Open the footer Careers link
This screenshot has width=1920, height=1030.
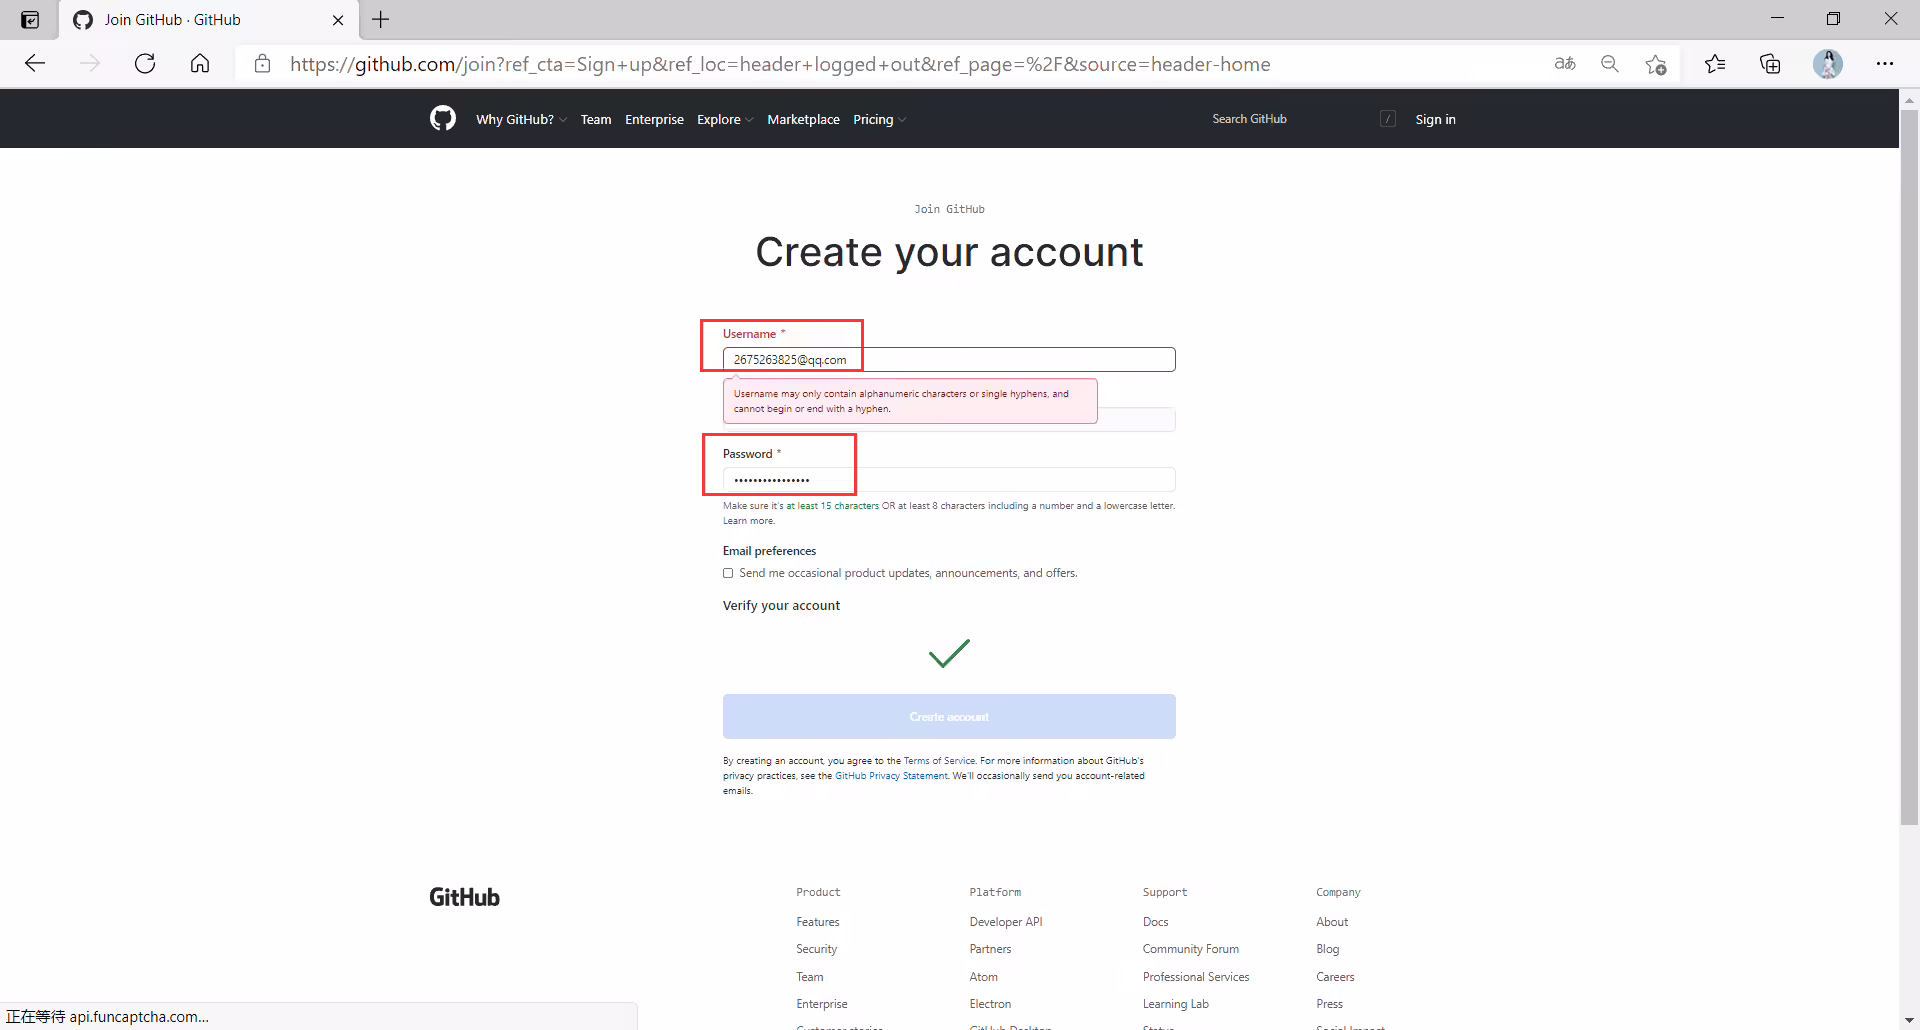[1335, 977]
